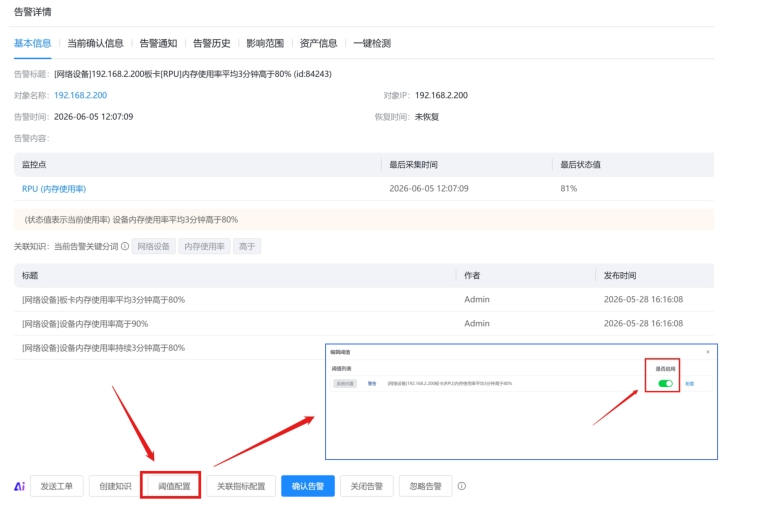Click the 未恢复 recovery status
This screenshot has width=771, height=527.
click(427, 117)
